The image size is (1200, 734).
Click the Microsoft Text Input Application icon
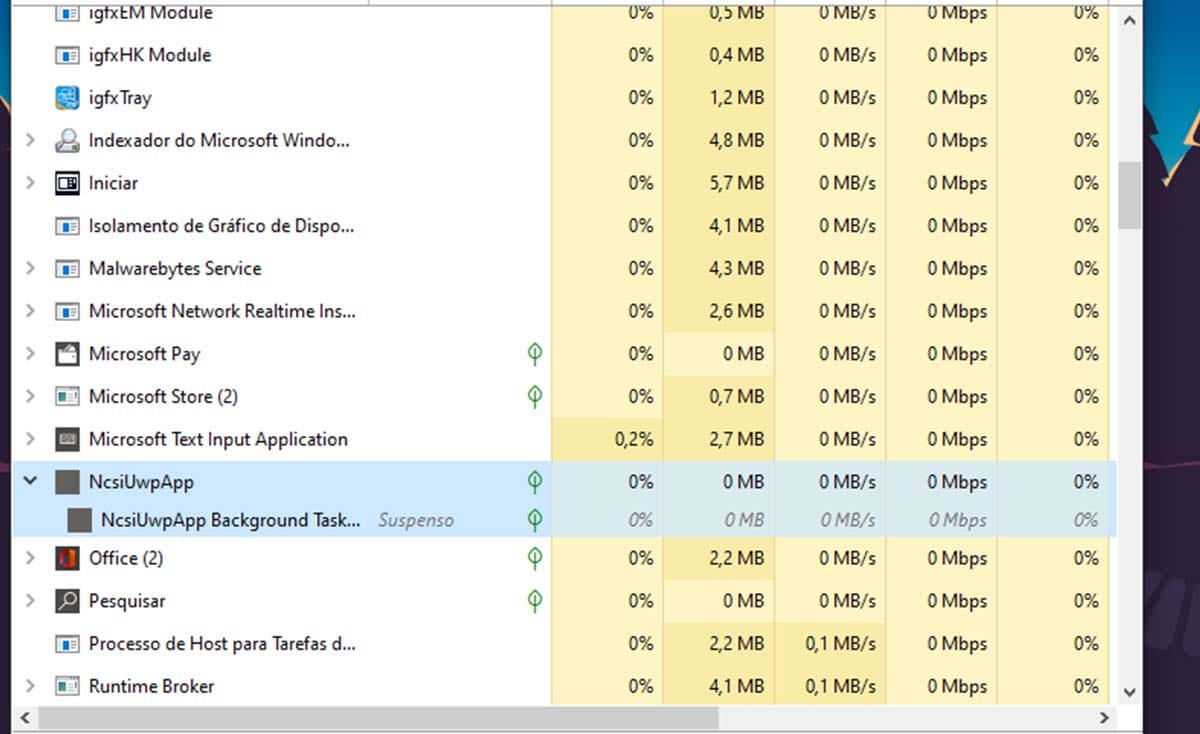(67, 439)
